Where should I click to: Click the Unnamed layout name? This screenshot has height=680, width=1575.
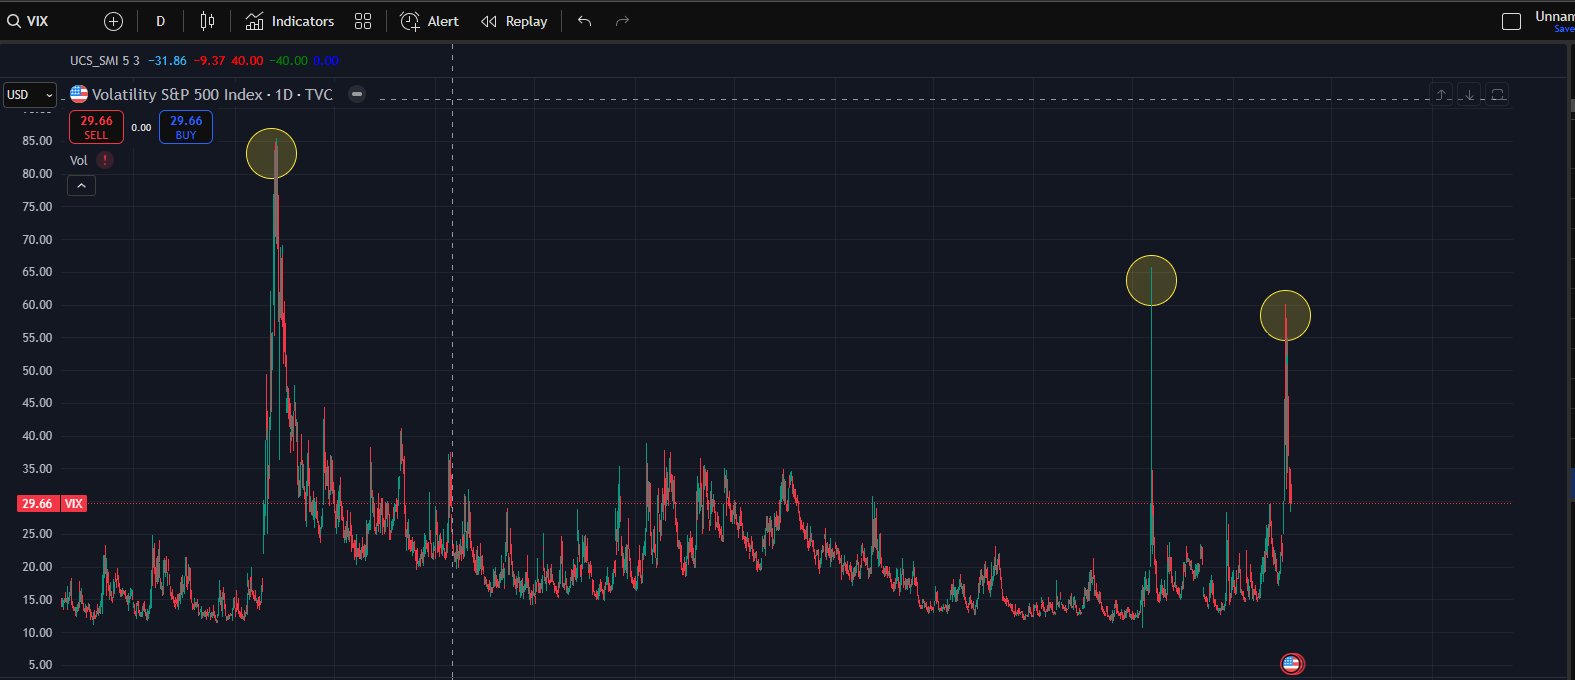coord(1554,16)
